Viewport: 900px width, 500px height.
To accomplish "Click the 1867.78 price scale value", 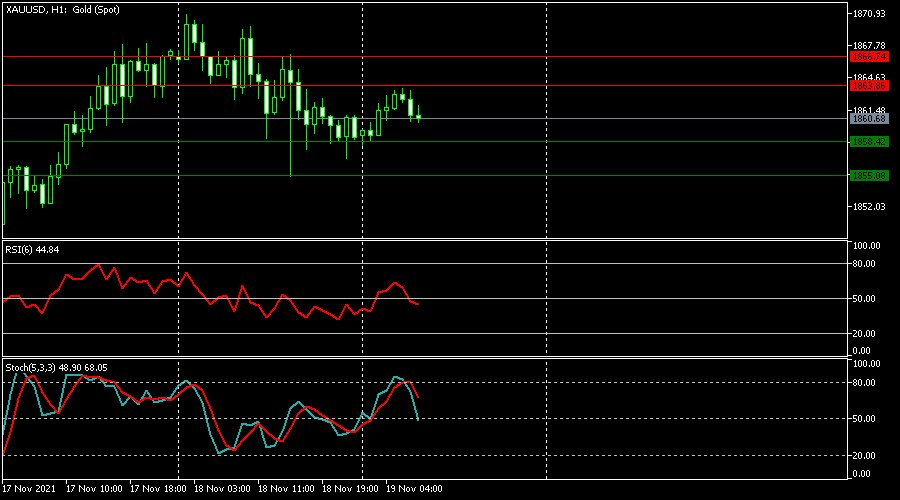I will click(x=869, y=45).
